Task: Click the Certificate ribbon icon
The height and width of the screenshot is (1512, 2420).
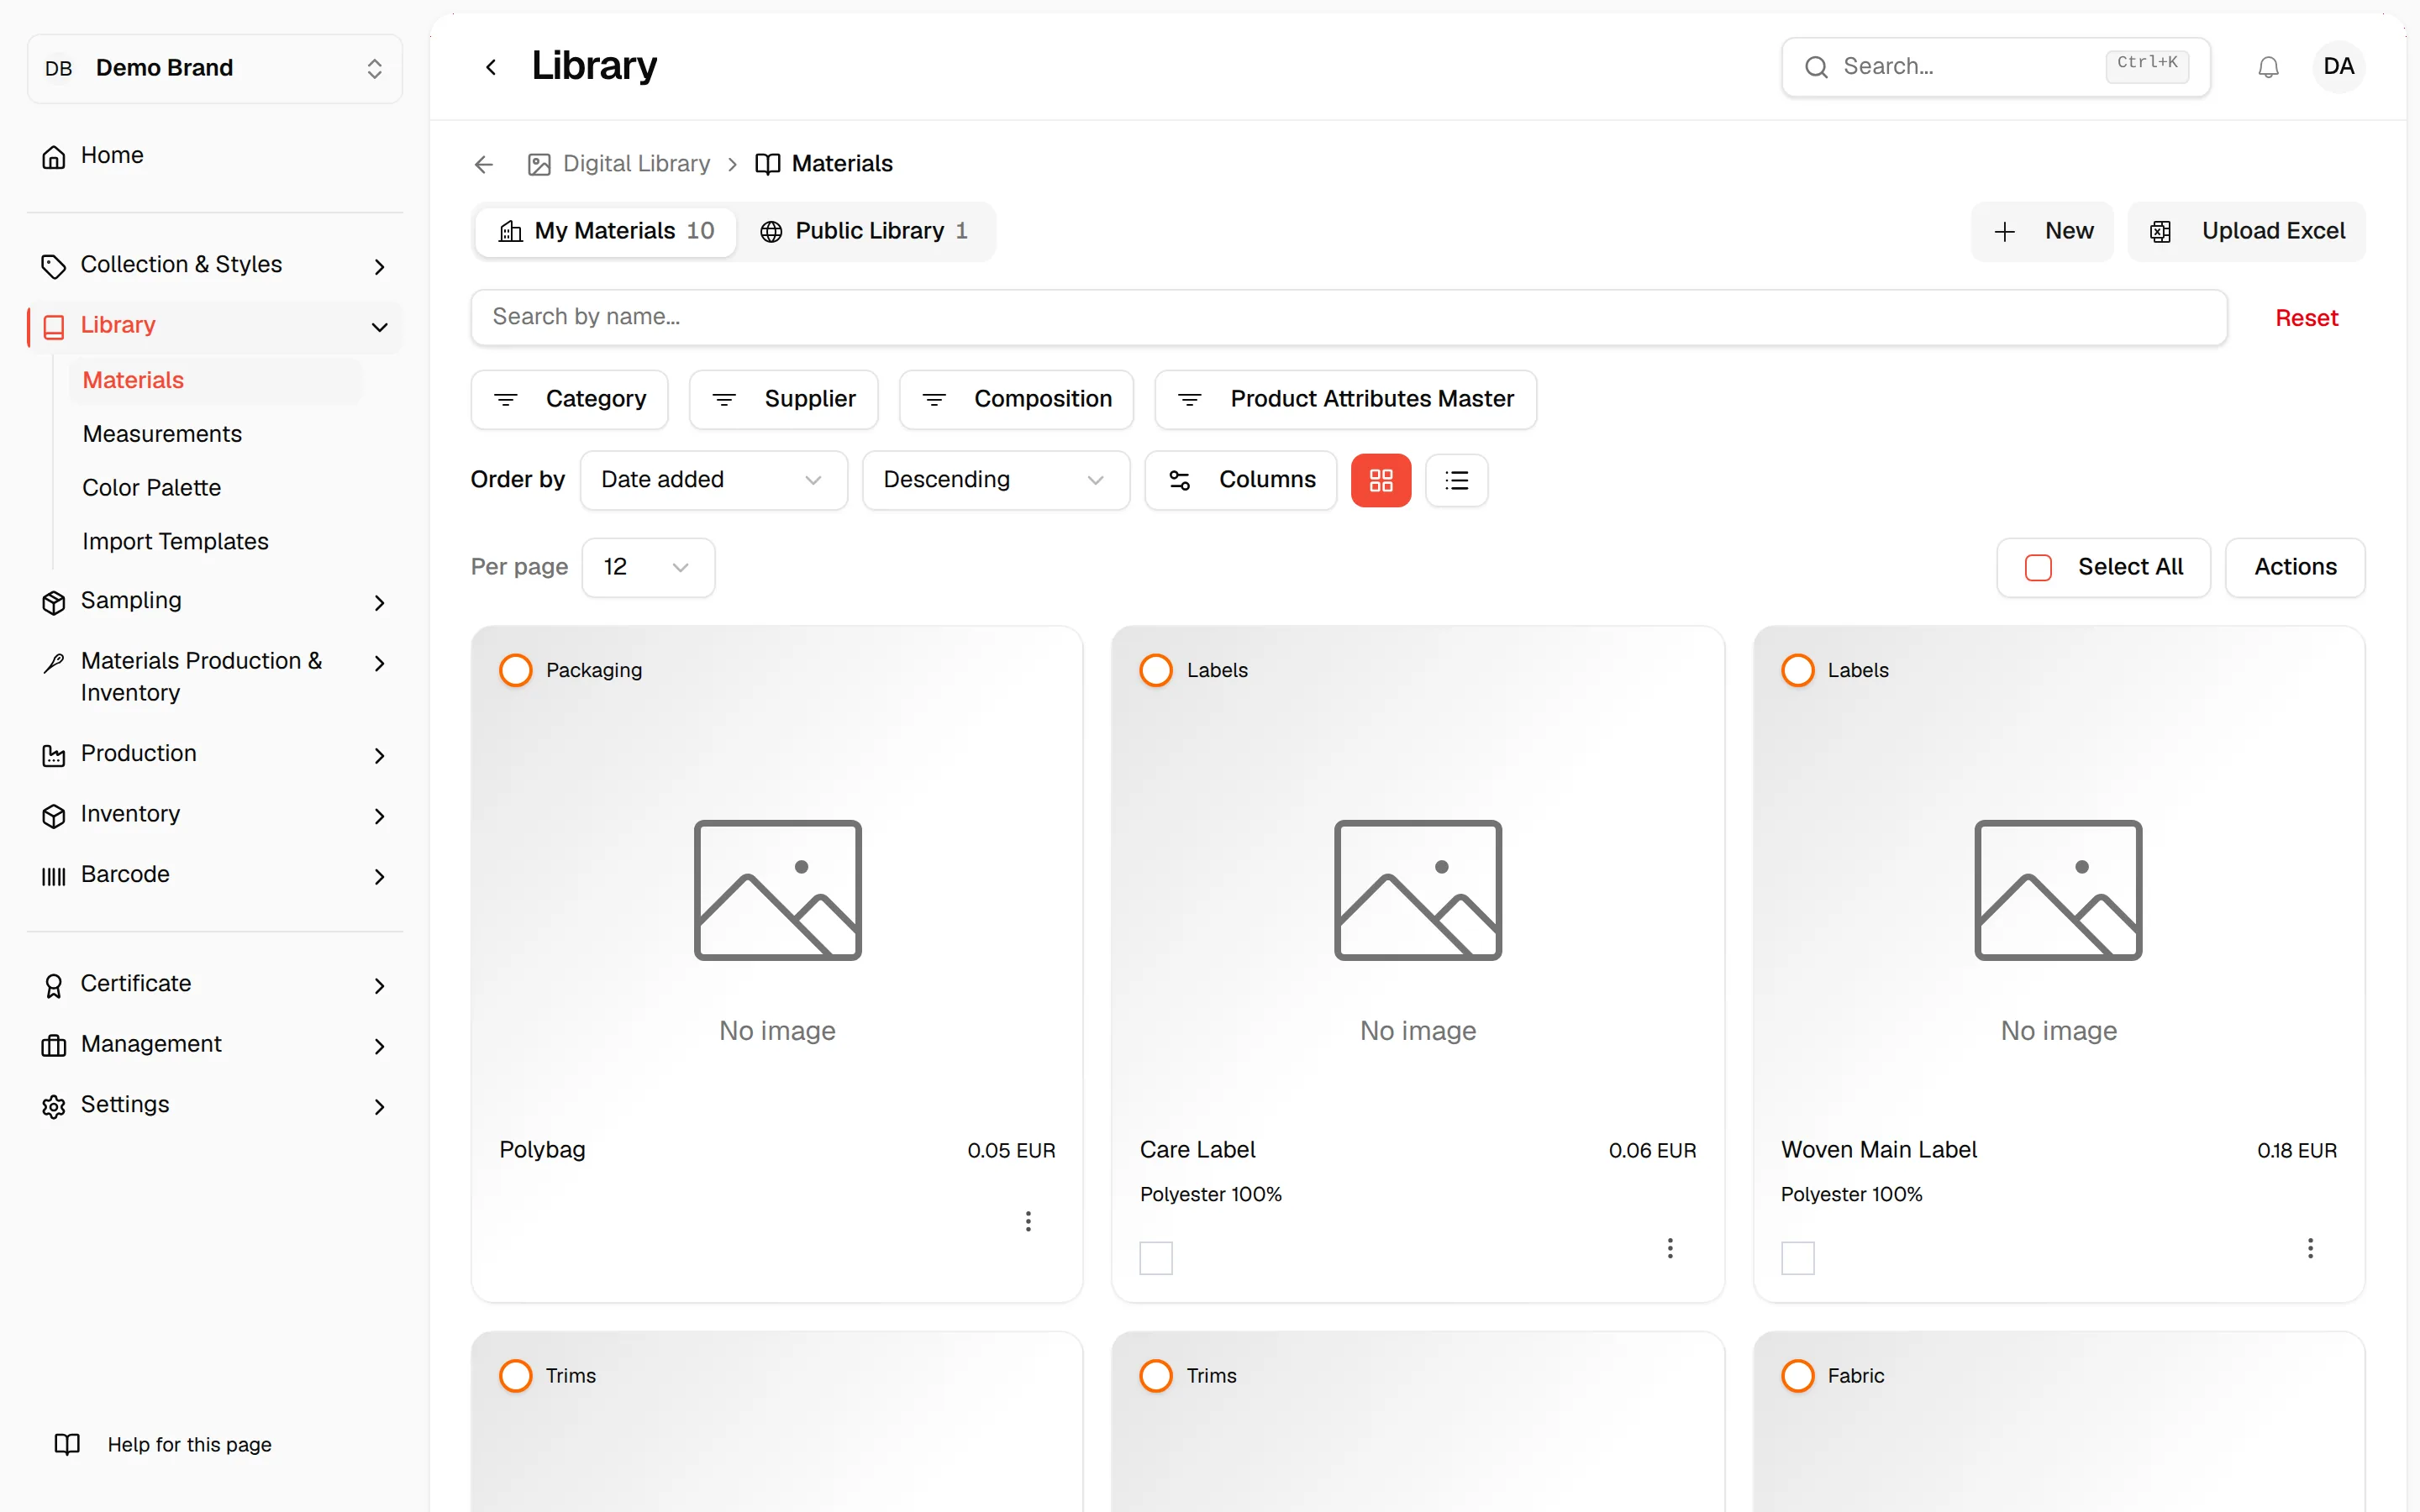Action: [x=54, y=986]
